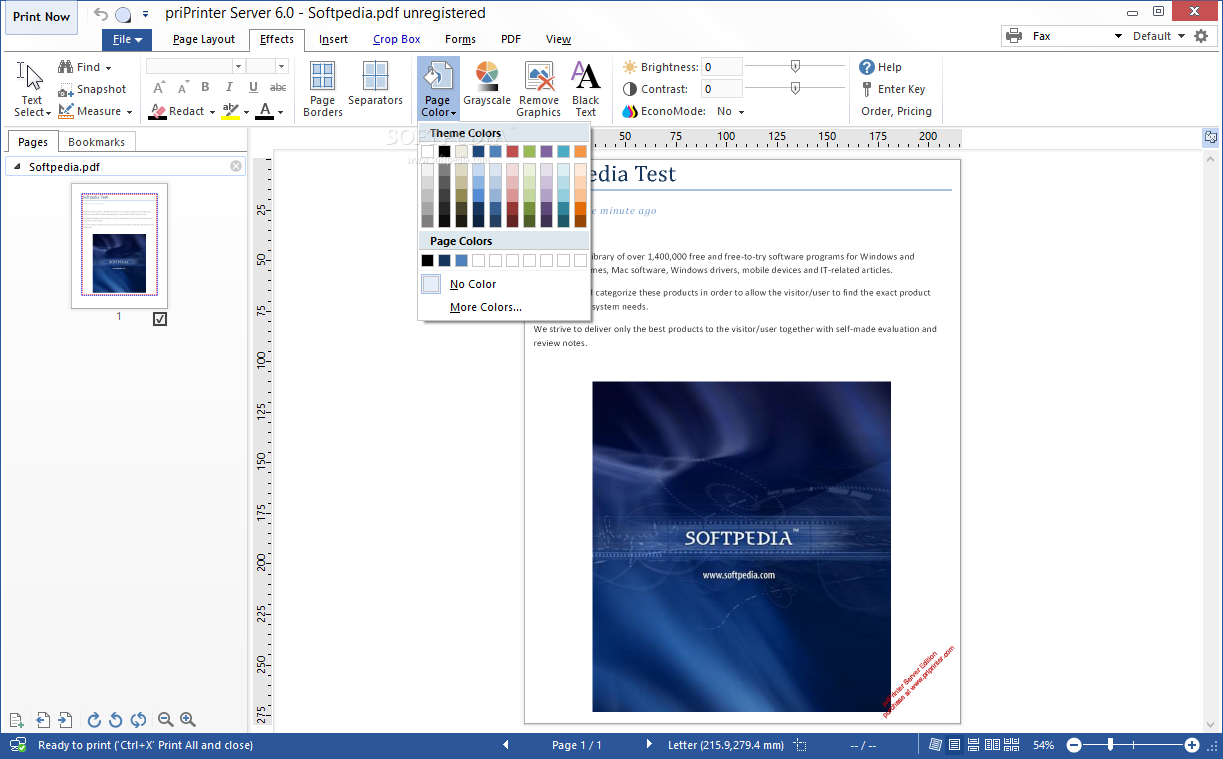Select the Text Select tool
The image size is (1223, 759).
click(32, 88)
